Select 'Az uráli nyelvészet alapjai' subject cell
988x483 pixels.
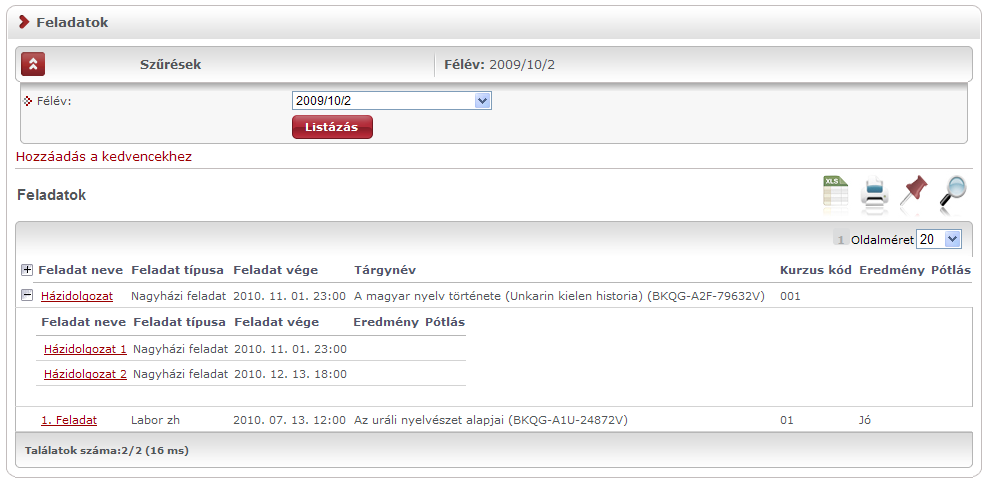491,420
